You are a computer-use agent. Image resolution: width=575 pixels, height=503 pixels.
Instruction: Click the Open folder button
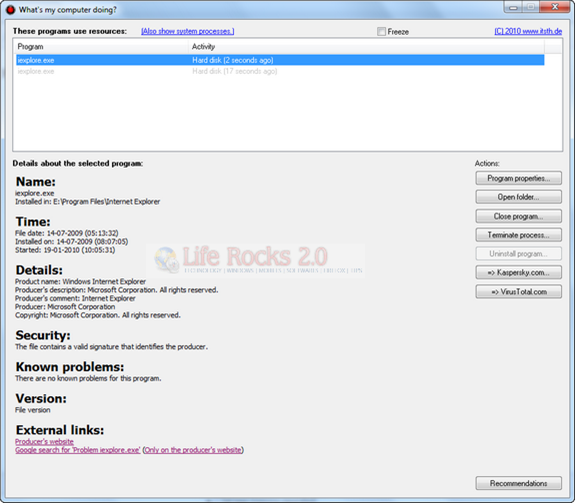[x=519, y=197]
